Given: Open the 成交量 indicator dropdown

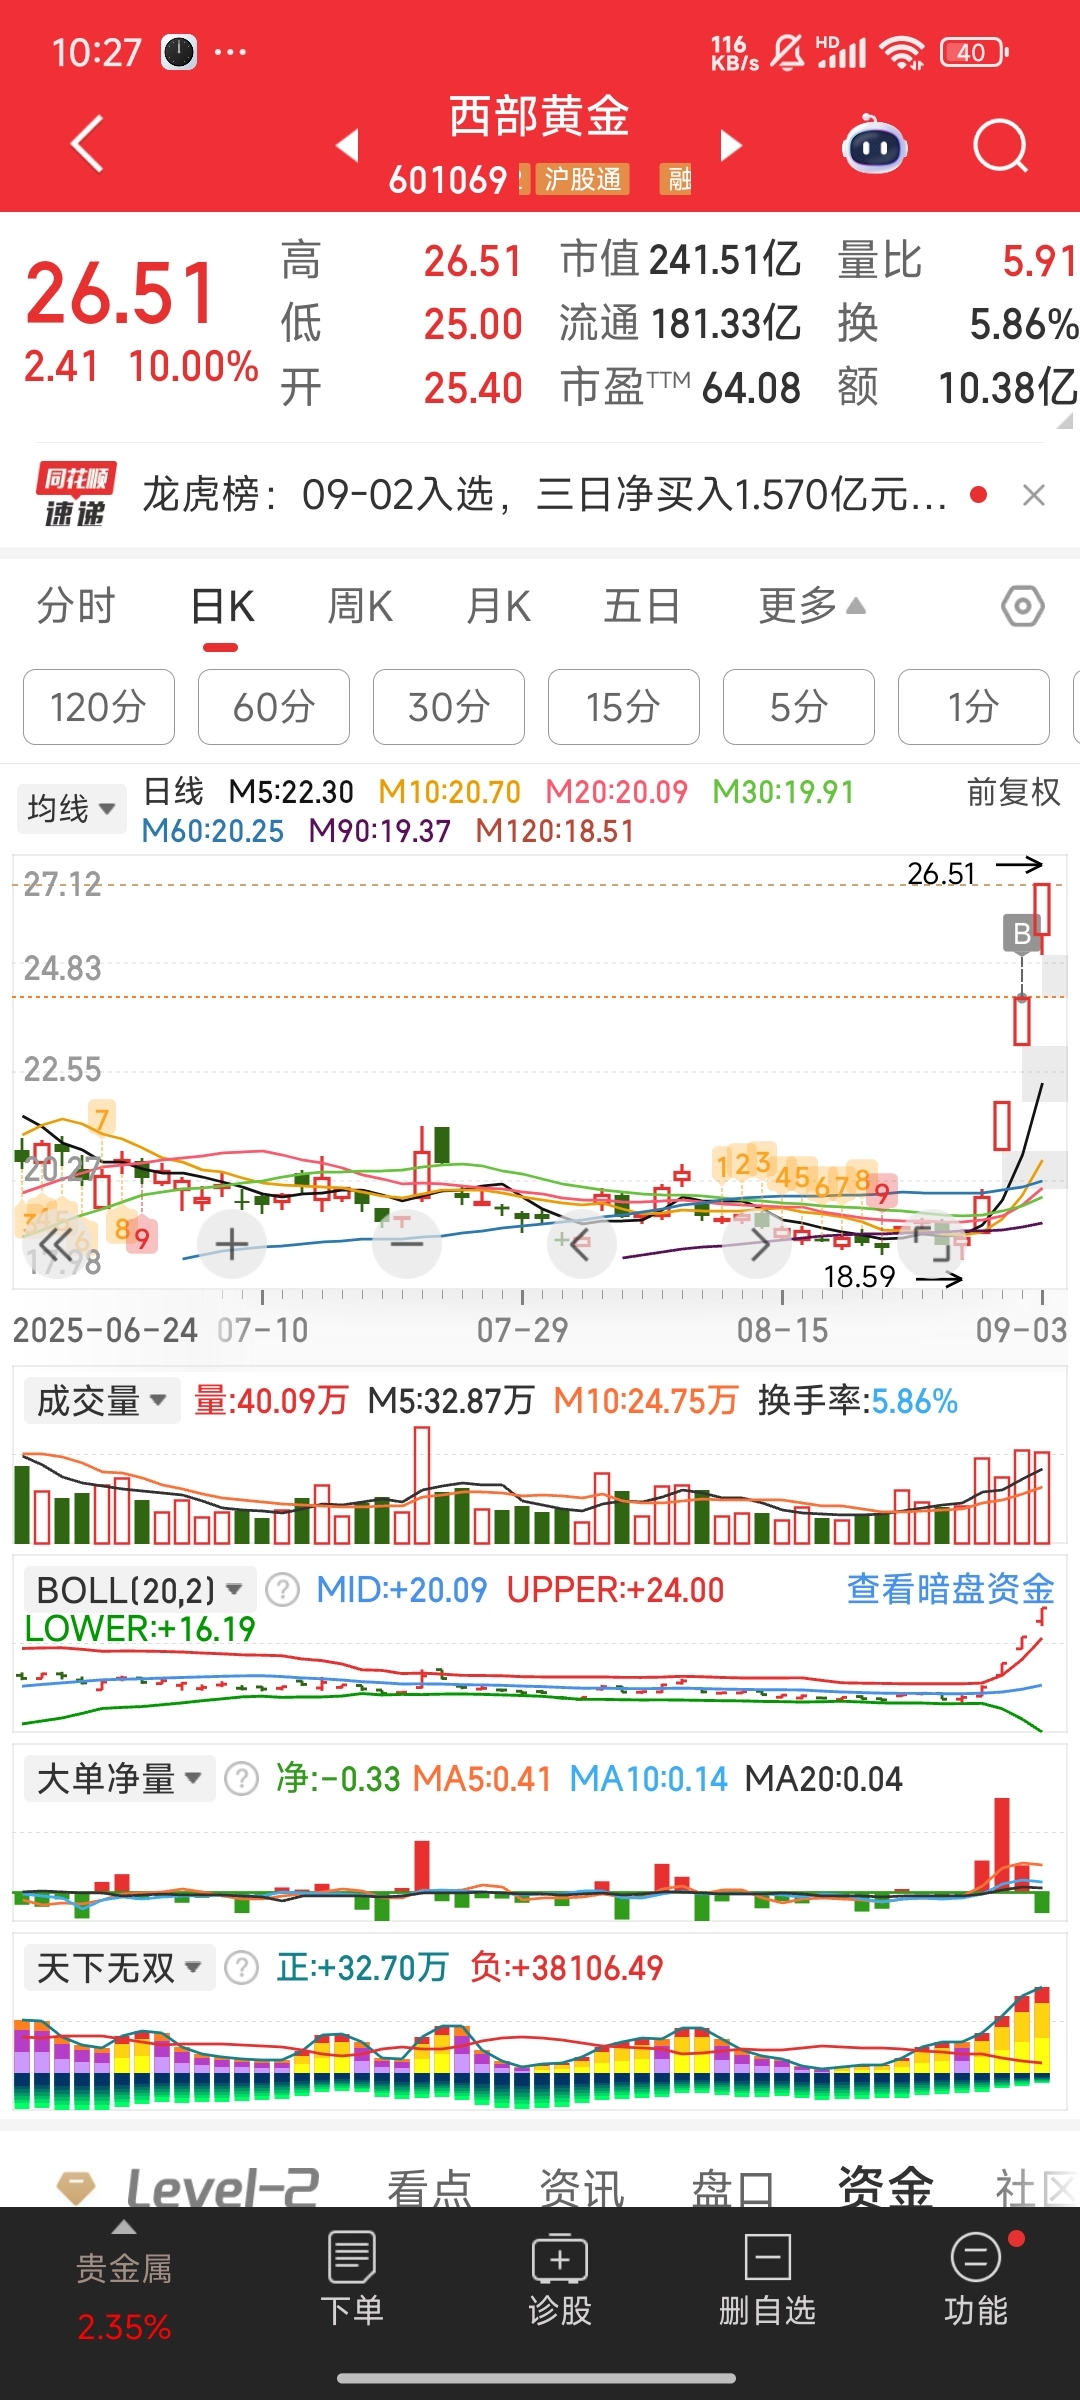Looking at the screenshot, I should pyautogui.click(x=101, y=1400).
